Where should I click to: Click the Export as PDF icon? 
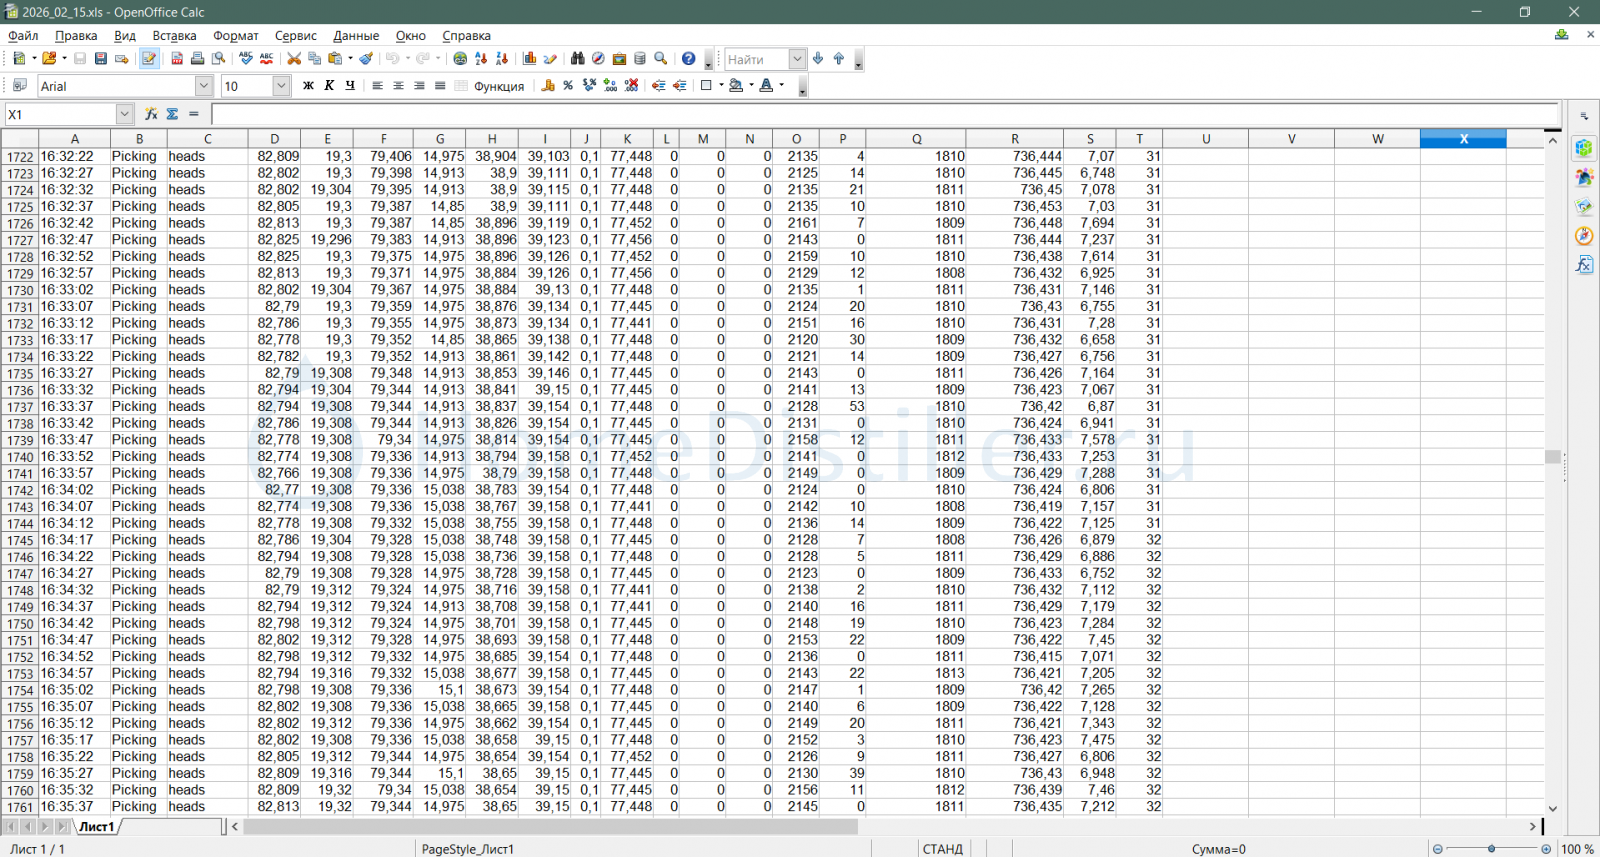point(177,59)
